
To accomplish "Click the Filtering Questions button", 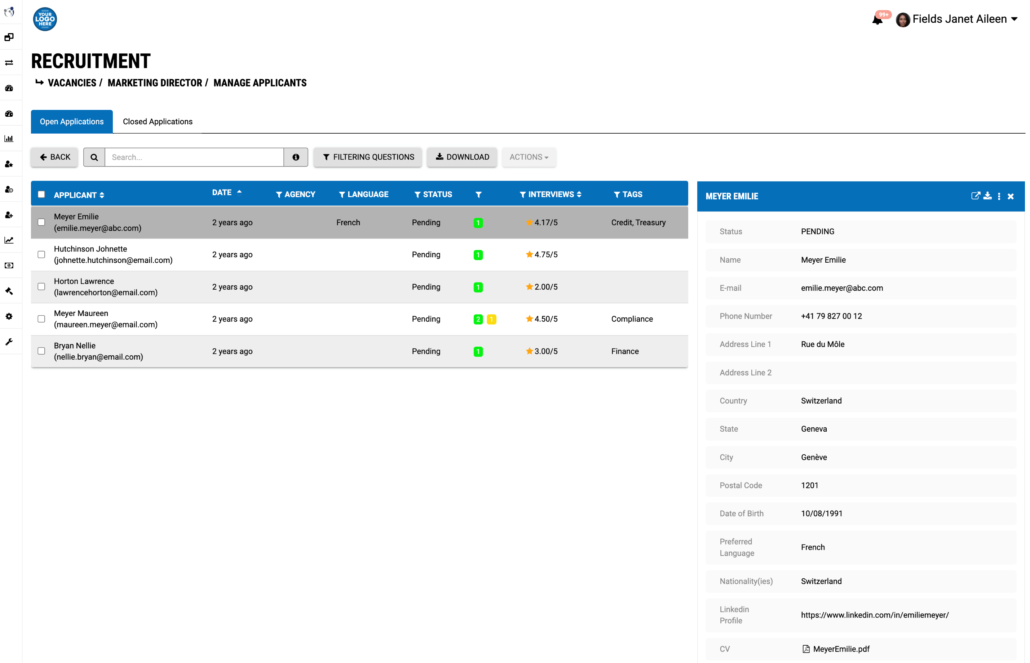I will click(368, 157).
